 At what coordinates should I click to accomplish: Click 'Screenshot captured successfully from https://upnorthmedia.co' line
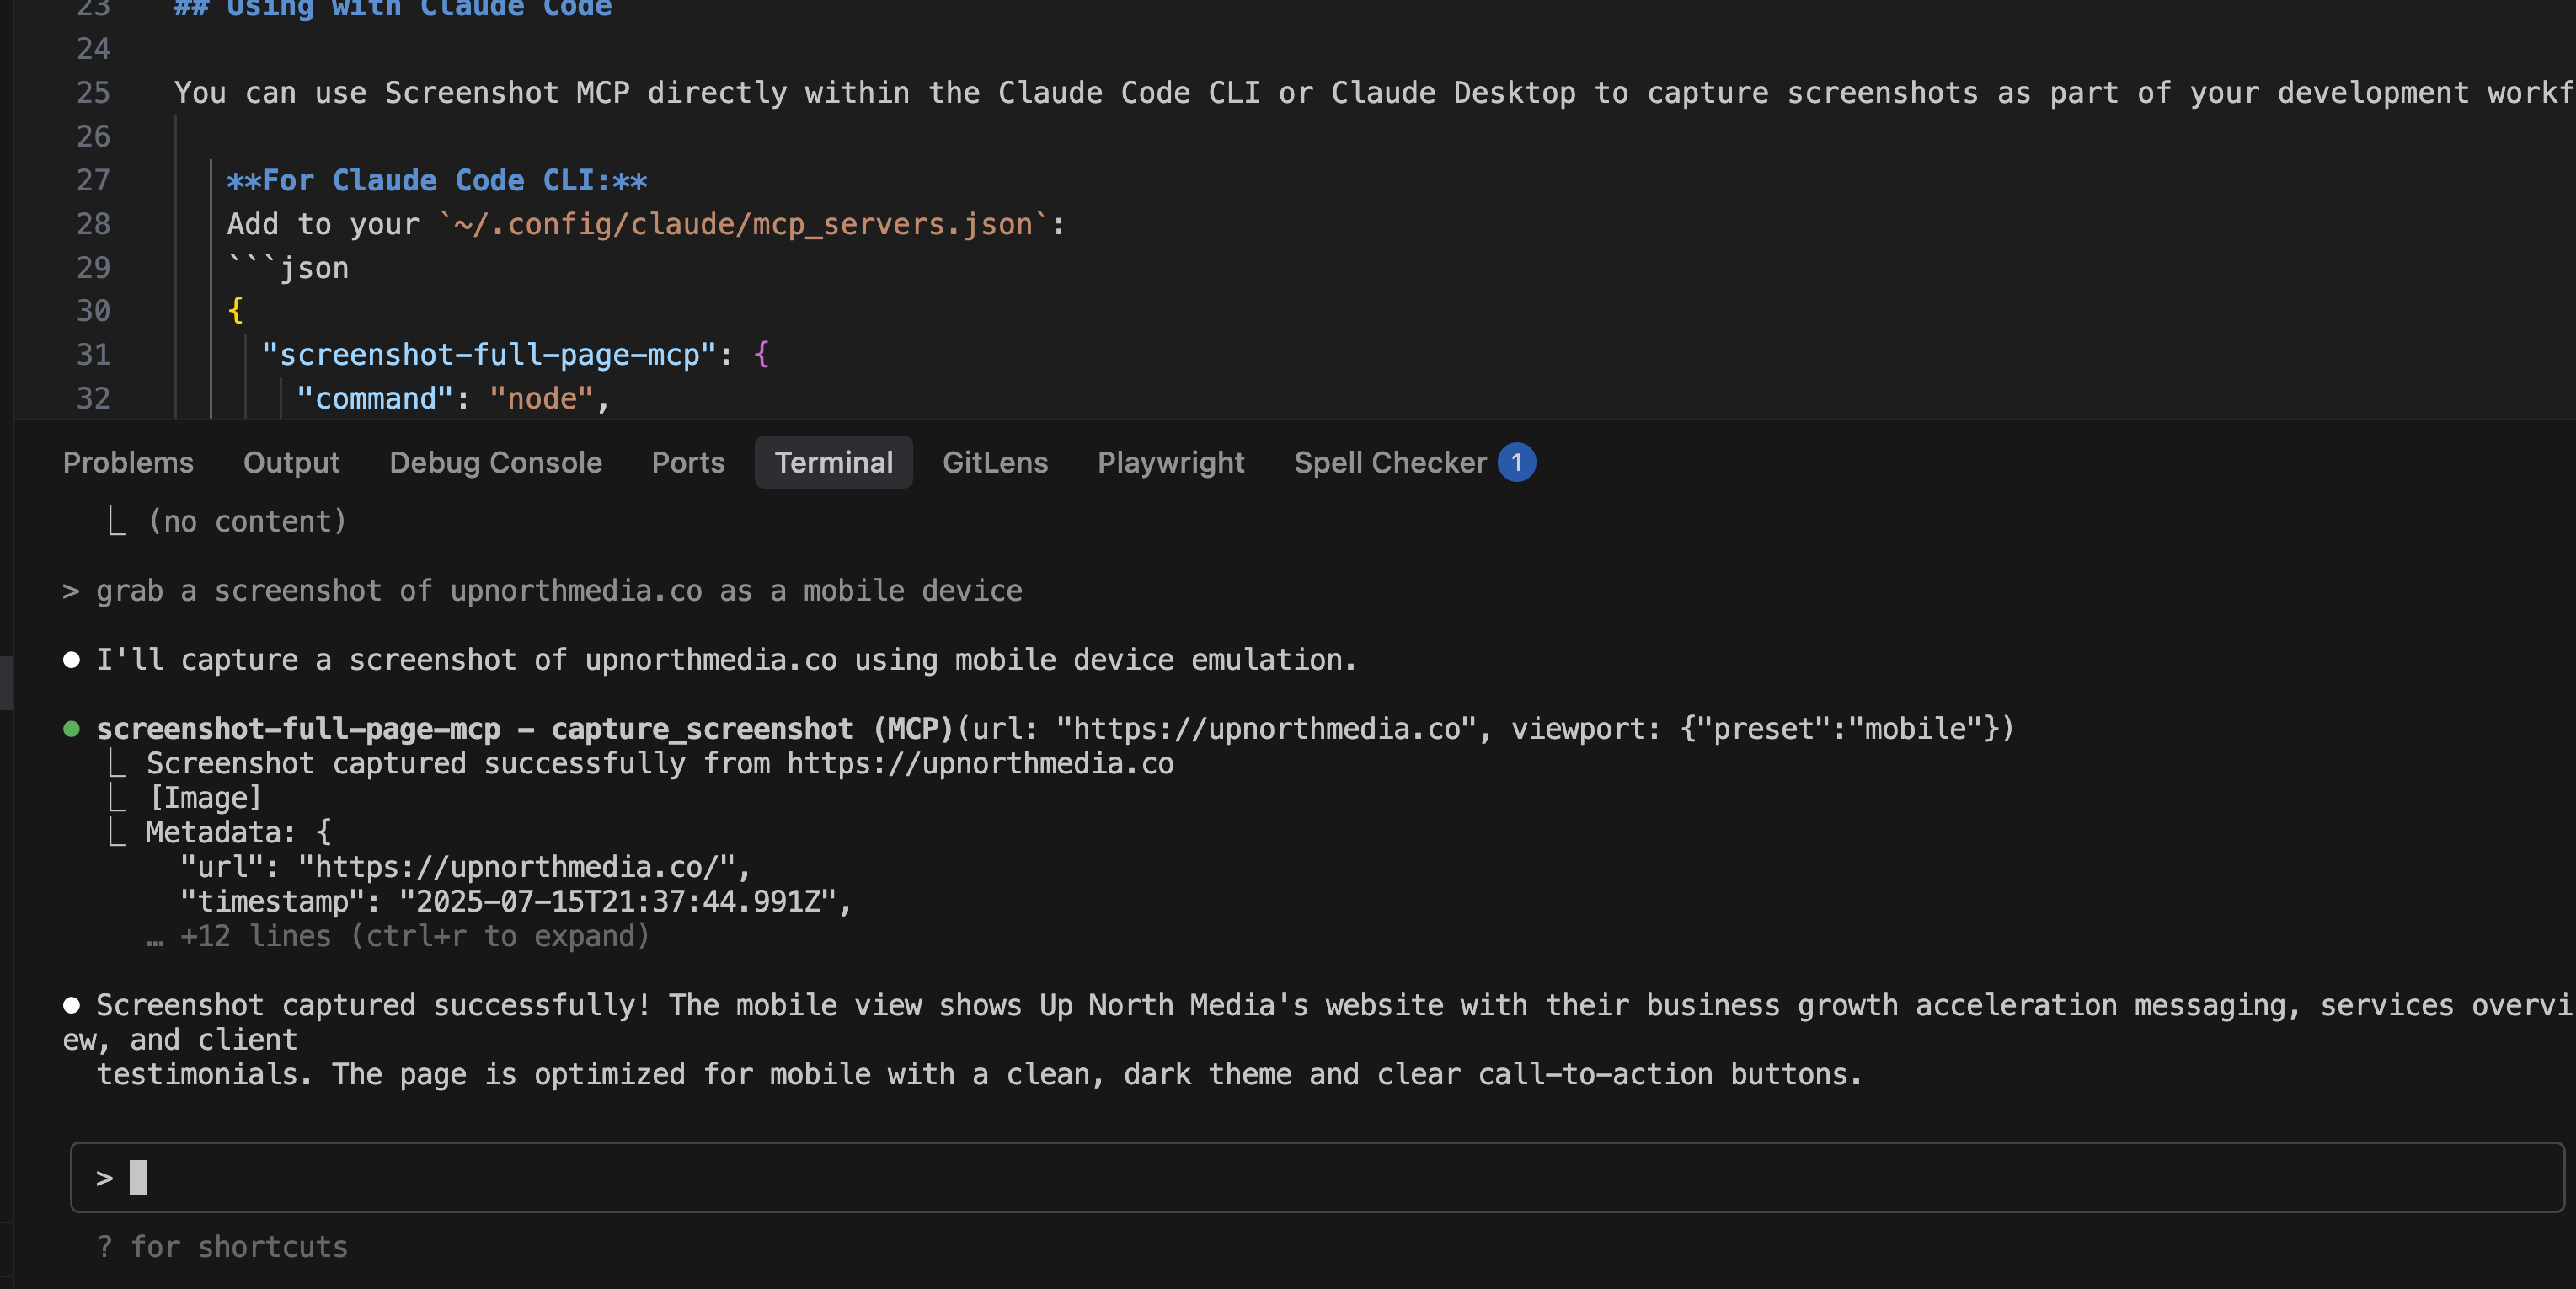[660, 763]
